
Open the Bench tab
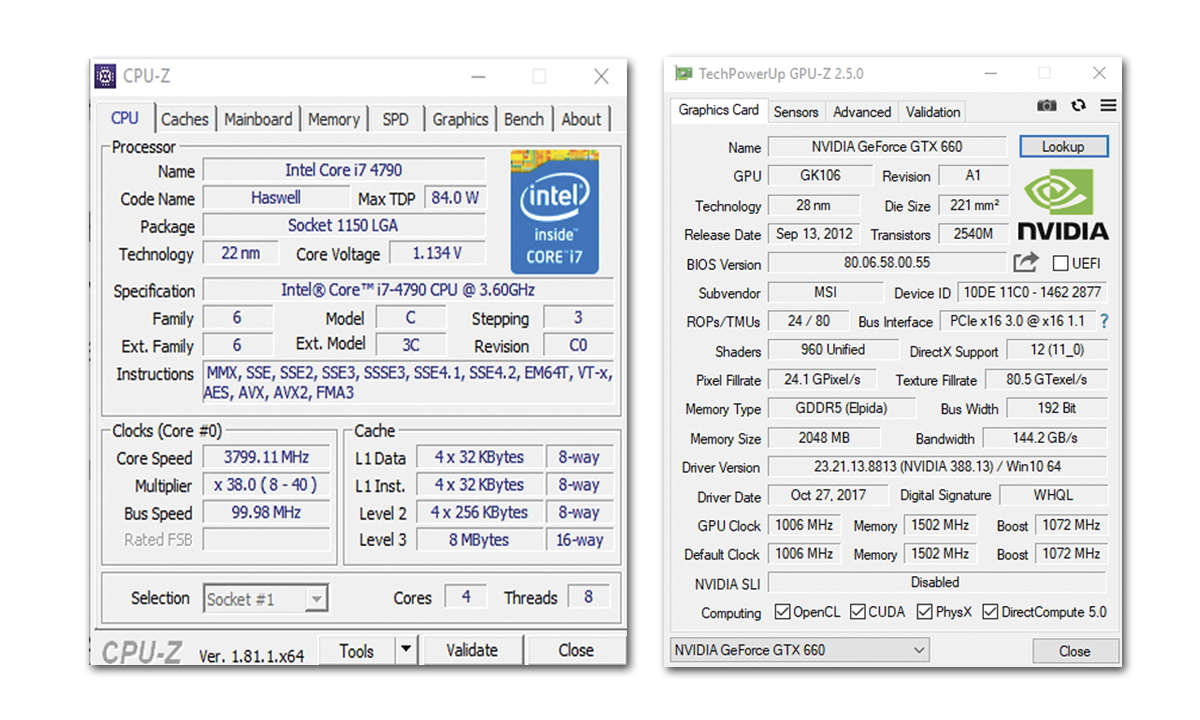(x=524, y=119)
